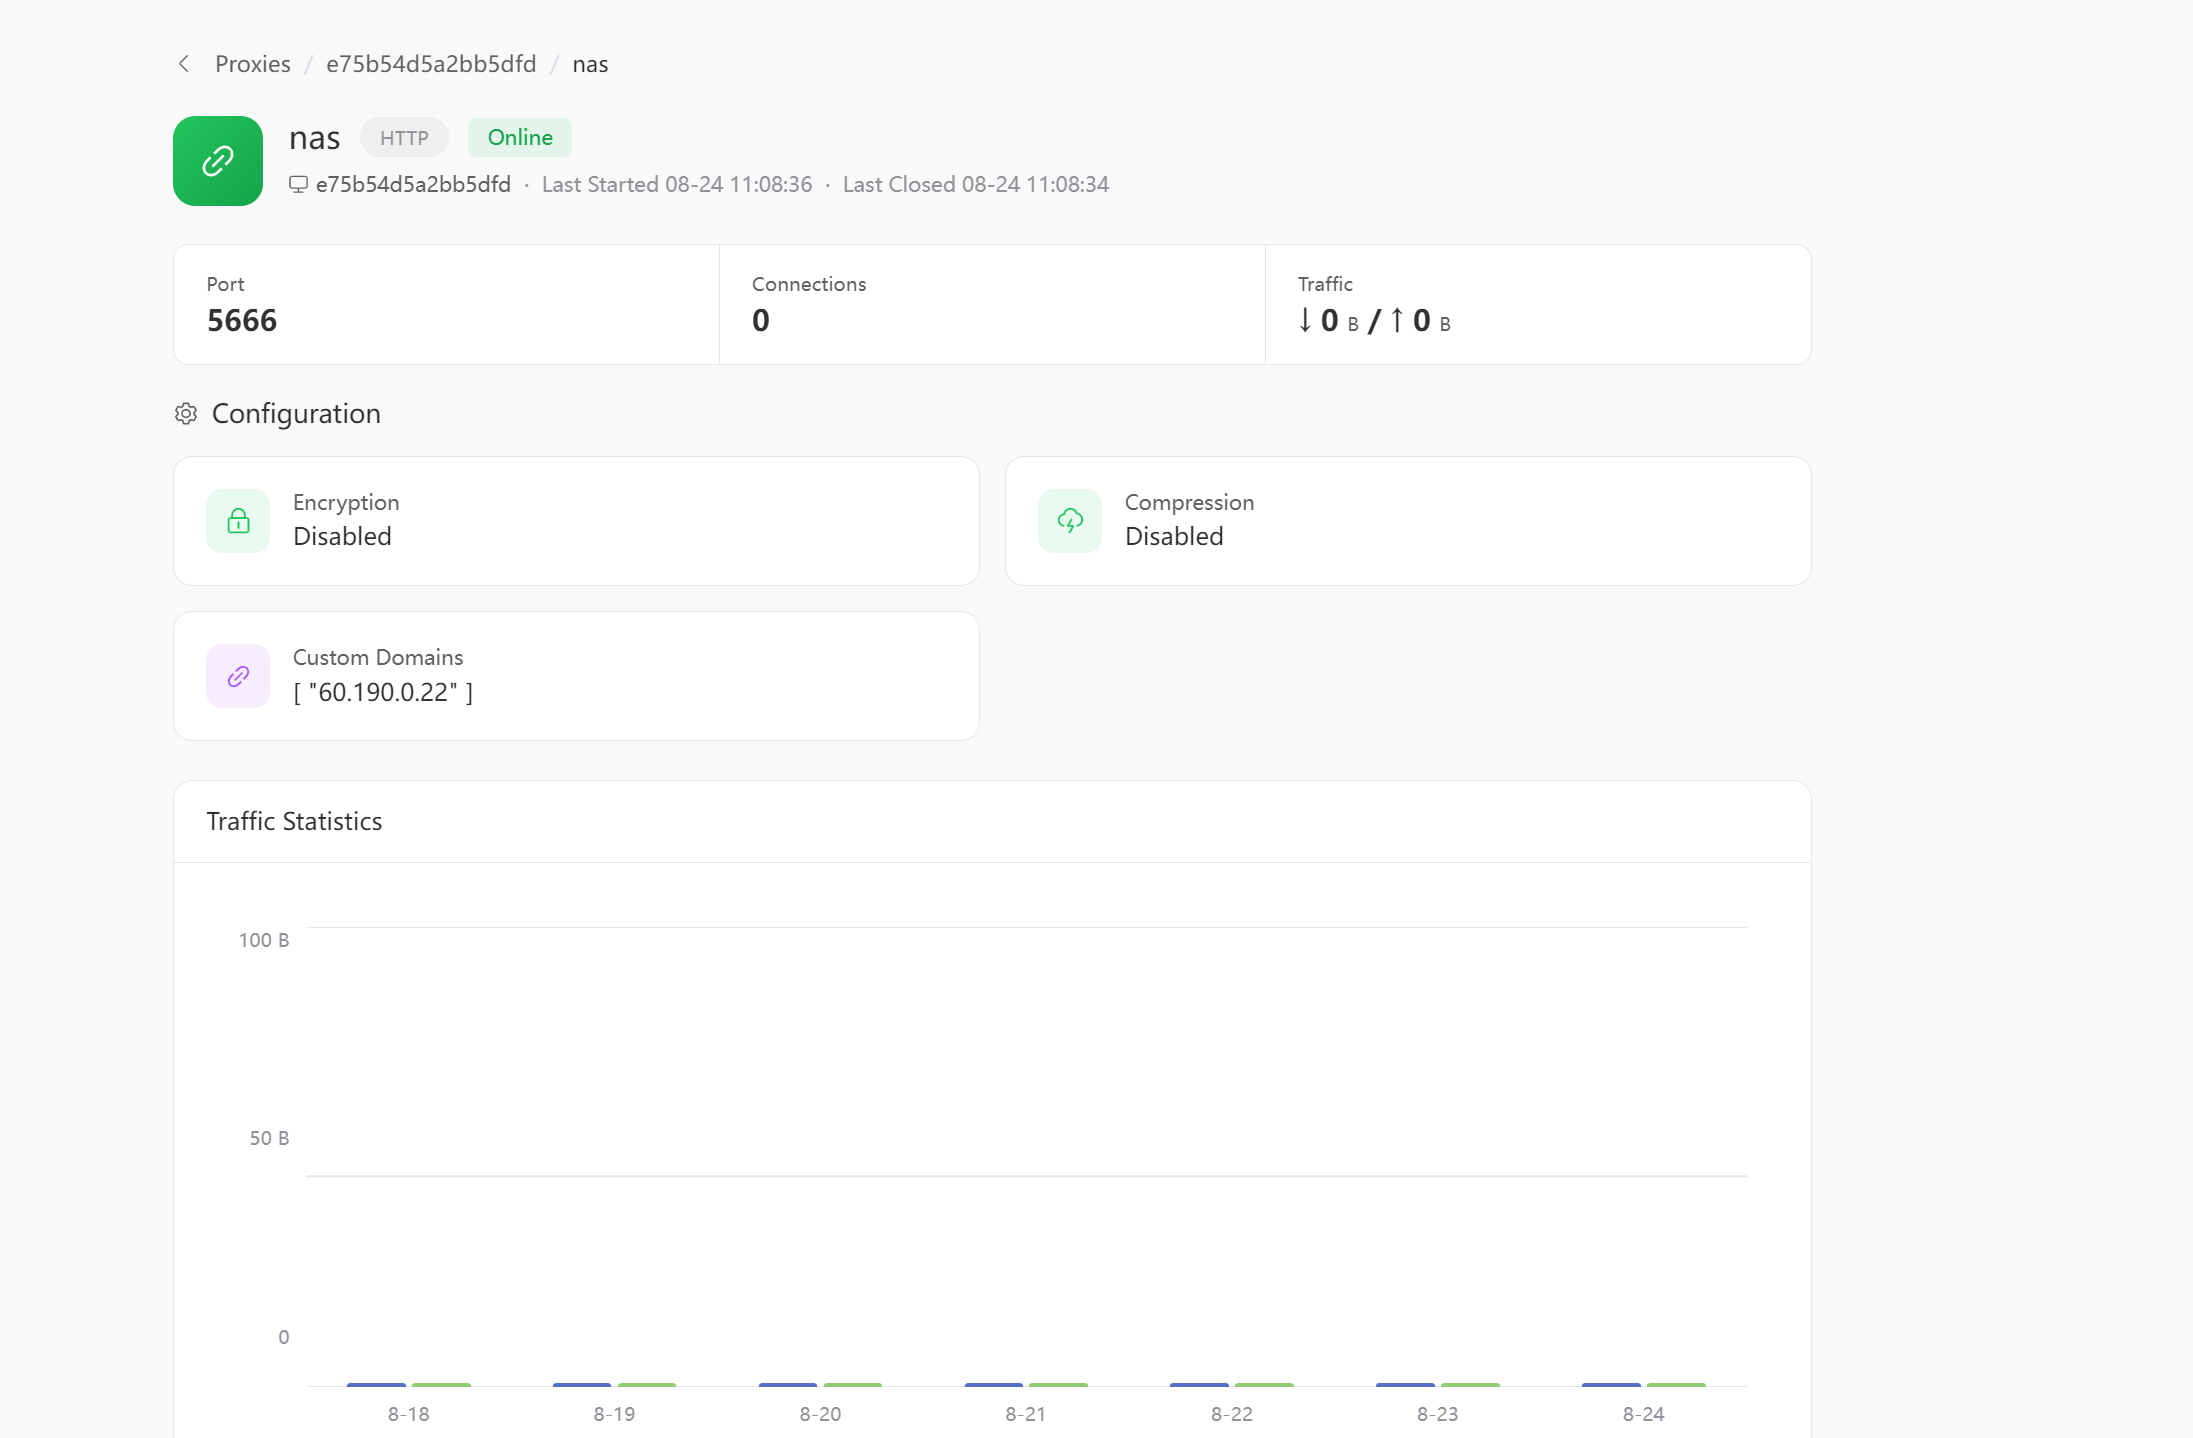The width and height of the screenshot is (2193, 1438).
Task: Click the green bar for 8-24
Action: 1676,1385
